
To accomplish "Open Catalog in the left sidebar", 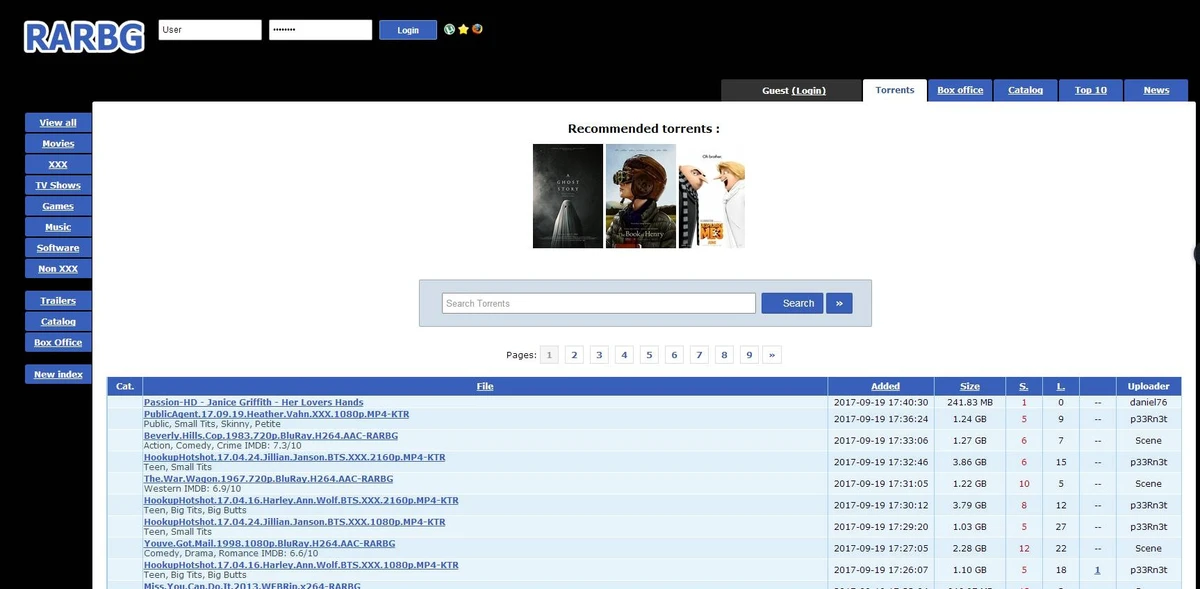I will [x=58, y=321].
